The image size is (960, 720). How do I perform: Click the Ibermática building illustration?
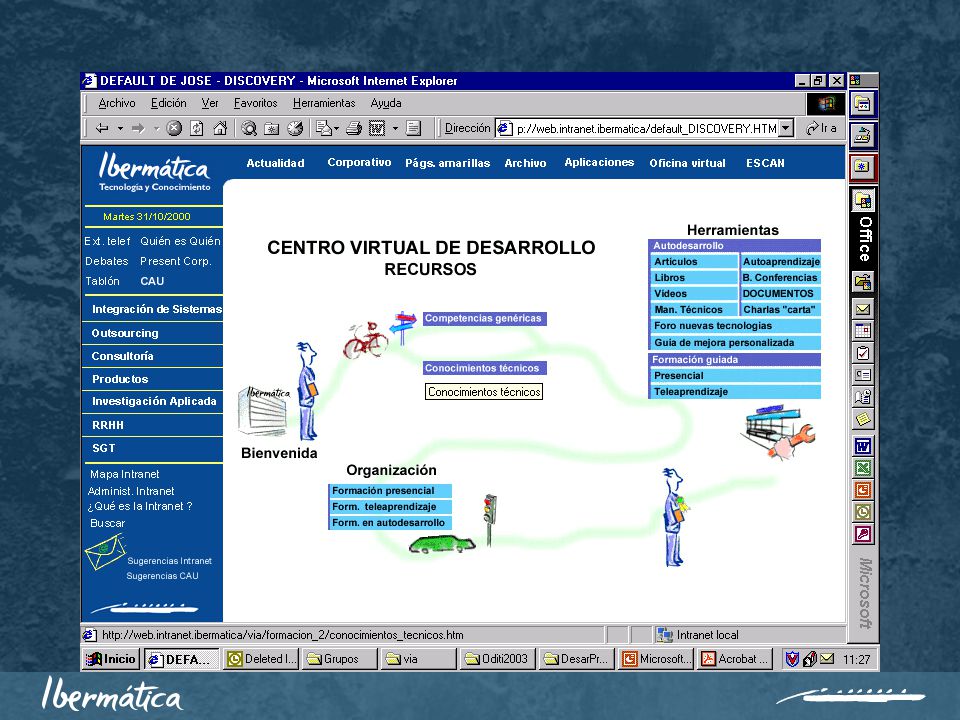pyautogui.click(x=263, y=410)
